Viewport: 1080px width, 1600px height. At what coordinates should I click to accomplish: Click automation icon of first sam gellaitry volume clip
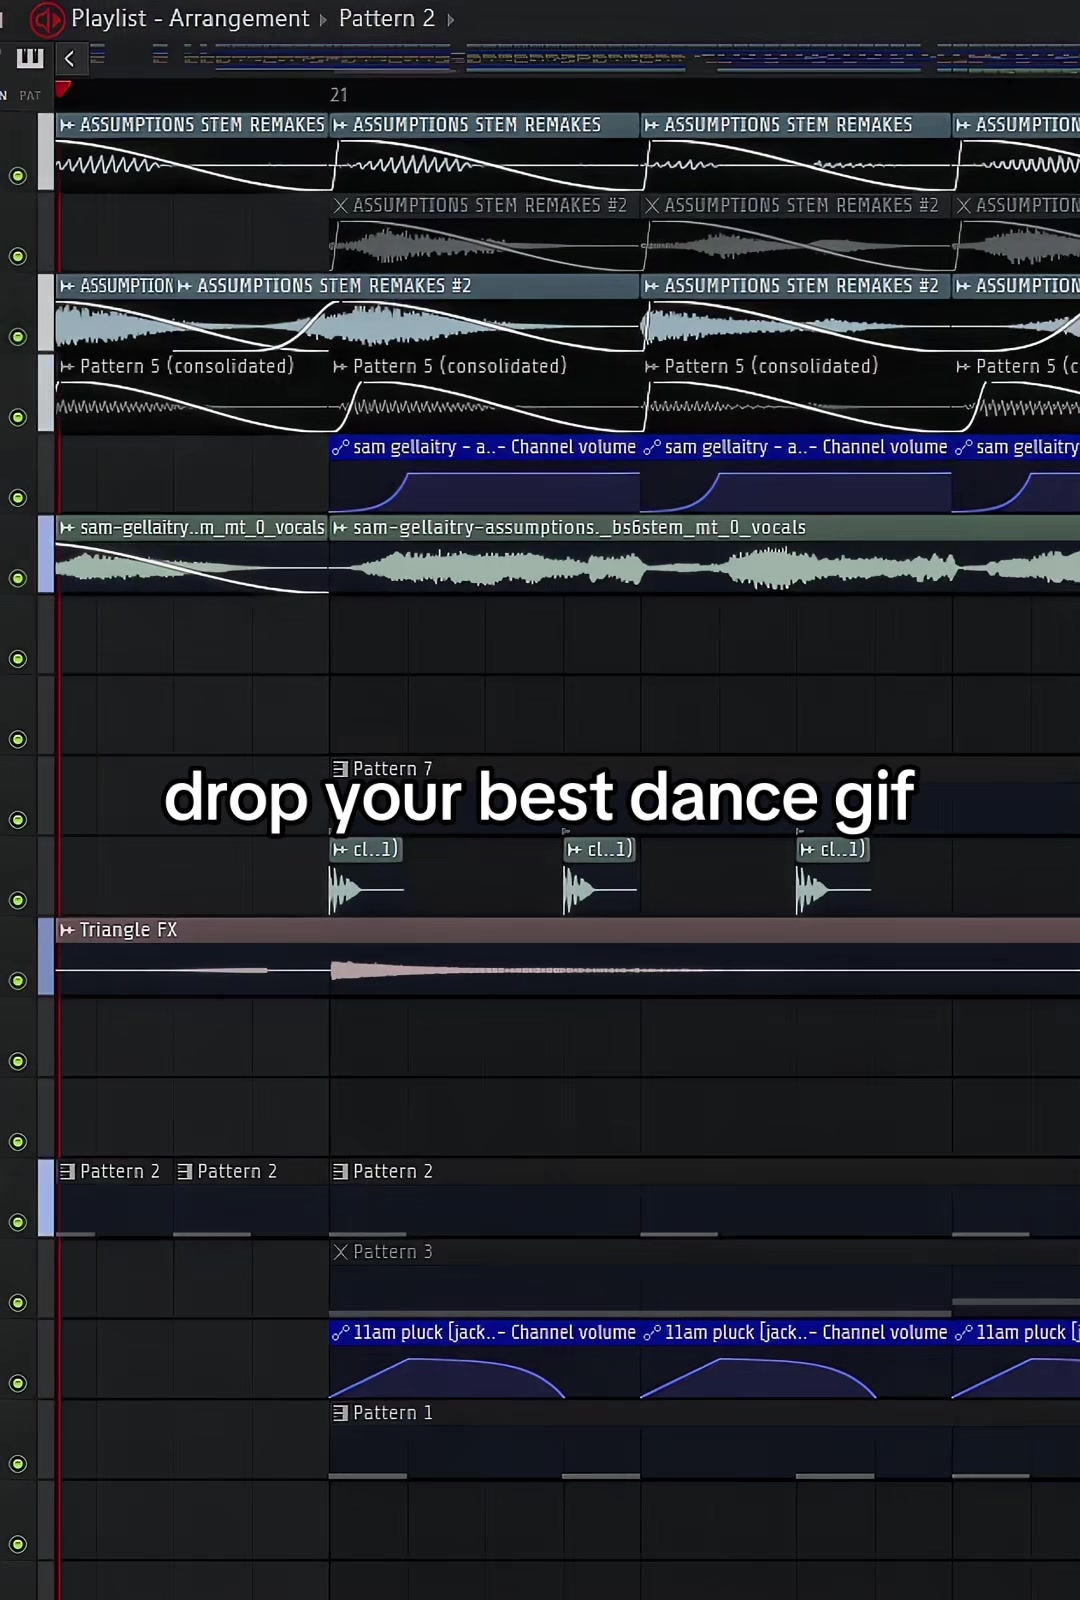pos(341,447)
